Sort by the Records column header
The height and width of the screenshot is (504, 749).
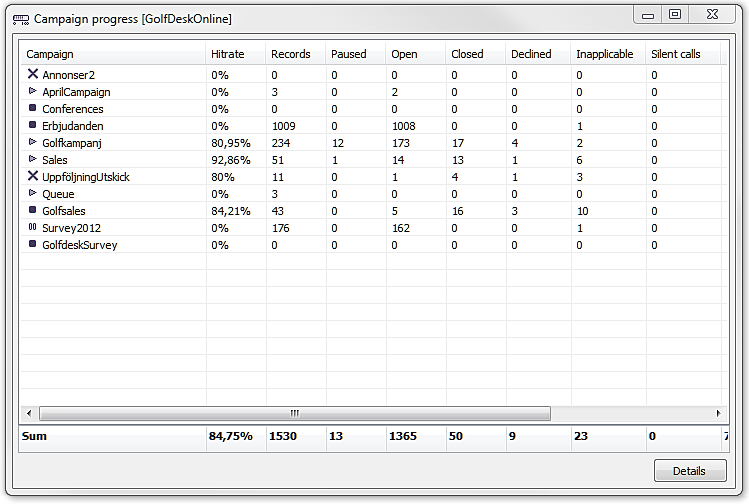[x=295, y=54]
